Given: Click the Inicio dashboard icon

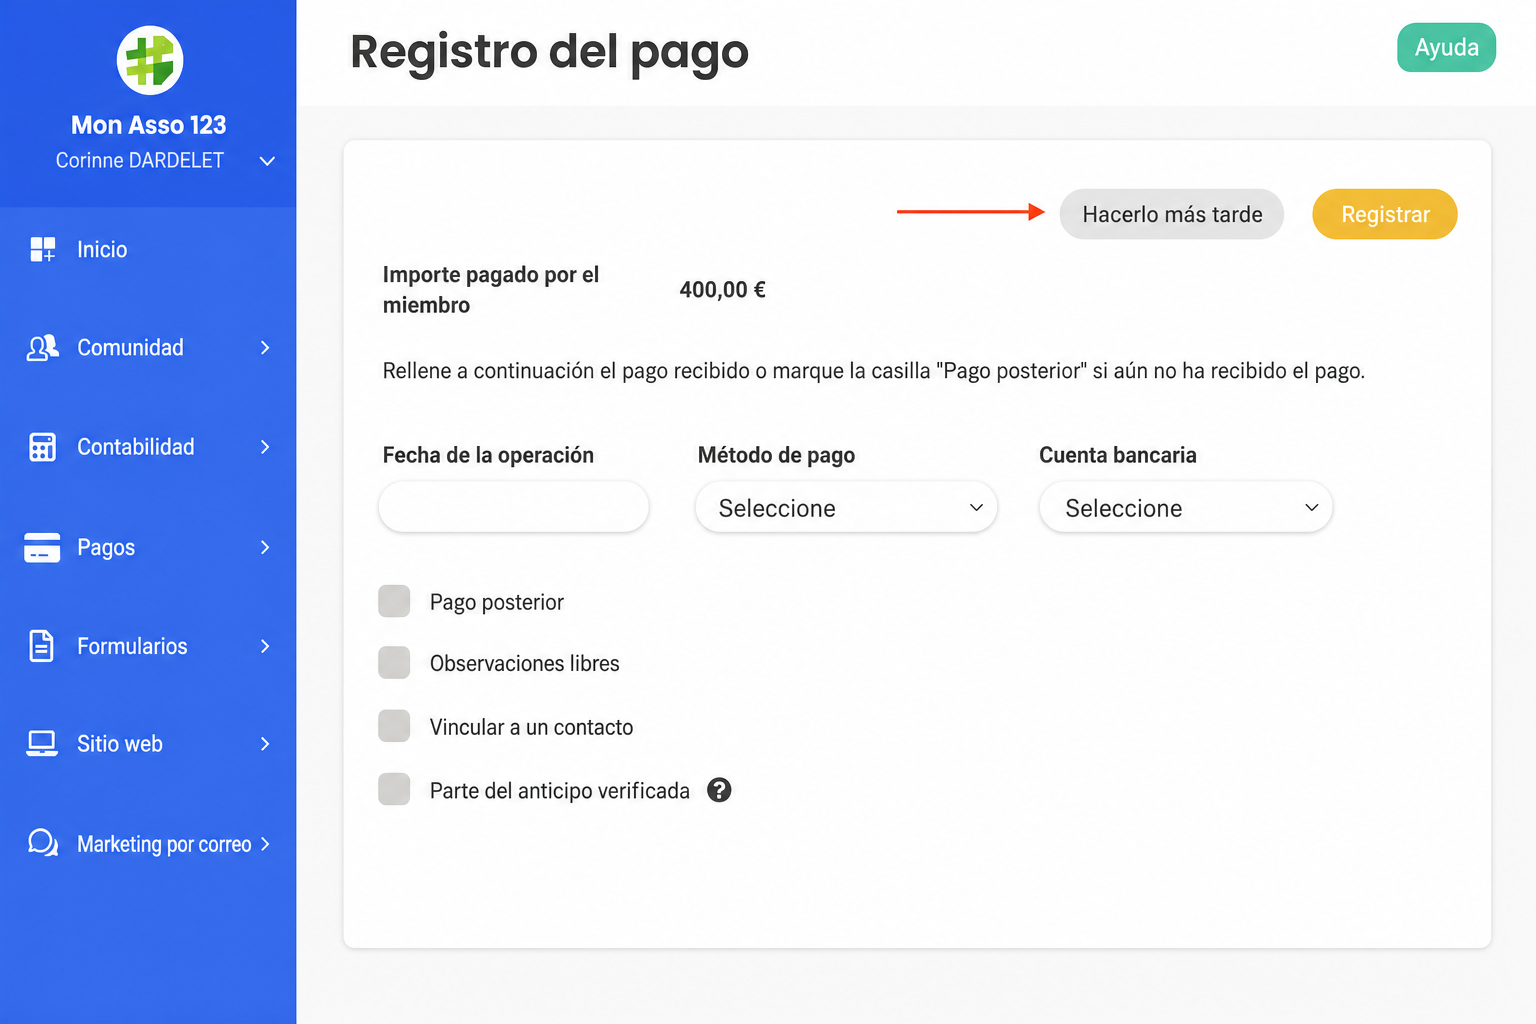Looking at the screenshot, I should pyautogui.click(x=42, y=249).
